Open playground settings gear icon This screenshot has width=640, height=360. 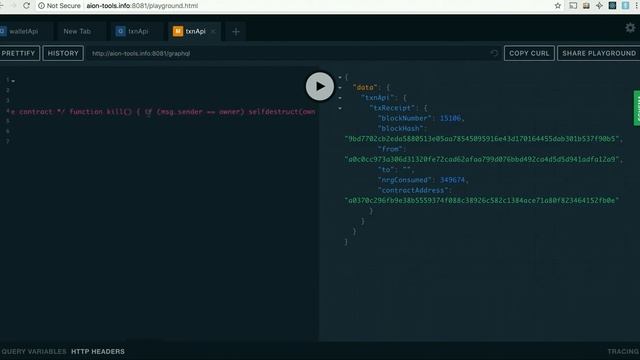point(630,28)
